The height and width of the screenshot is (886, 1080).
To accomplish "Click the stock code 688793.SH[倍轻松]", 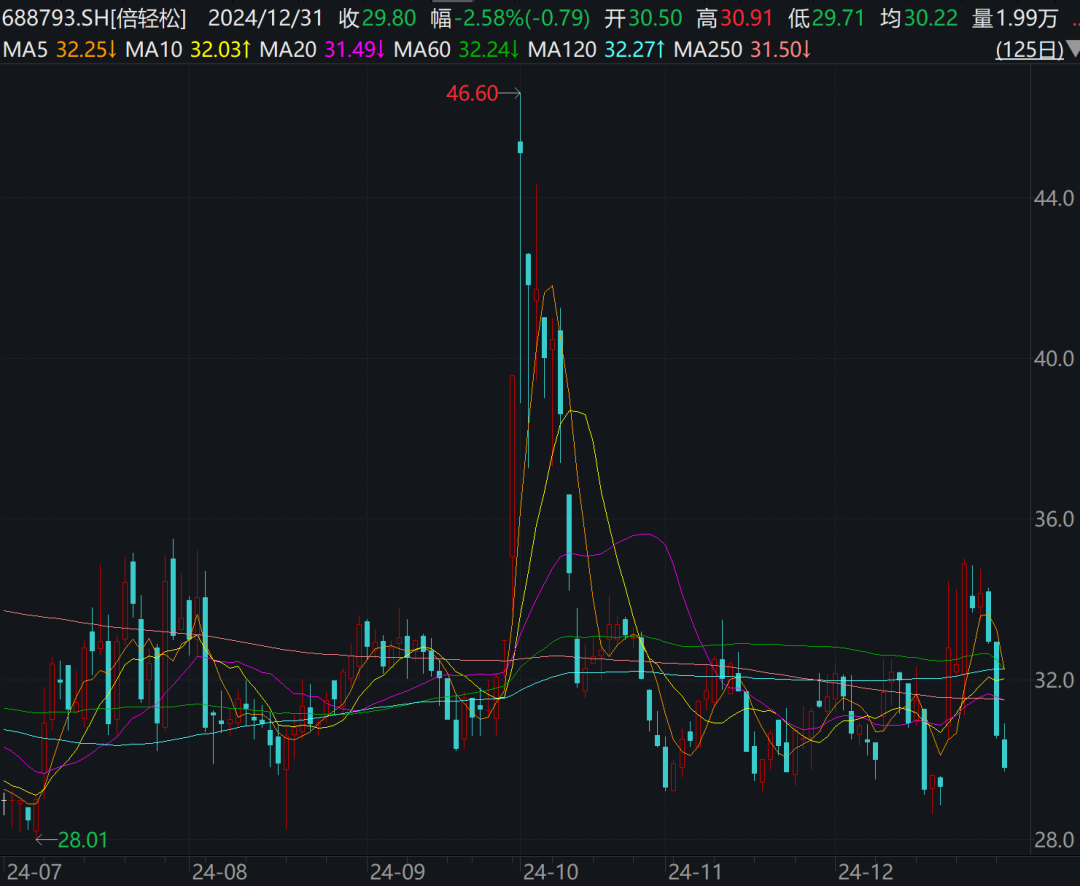I will [x=94, y=18].
